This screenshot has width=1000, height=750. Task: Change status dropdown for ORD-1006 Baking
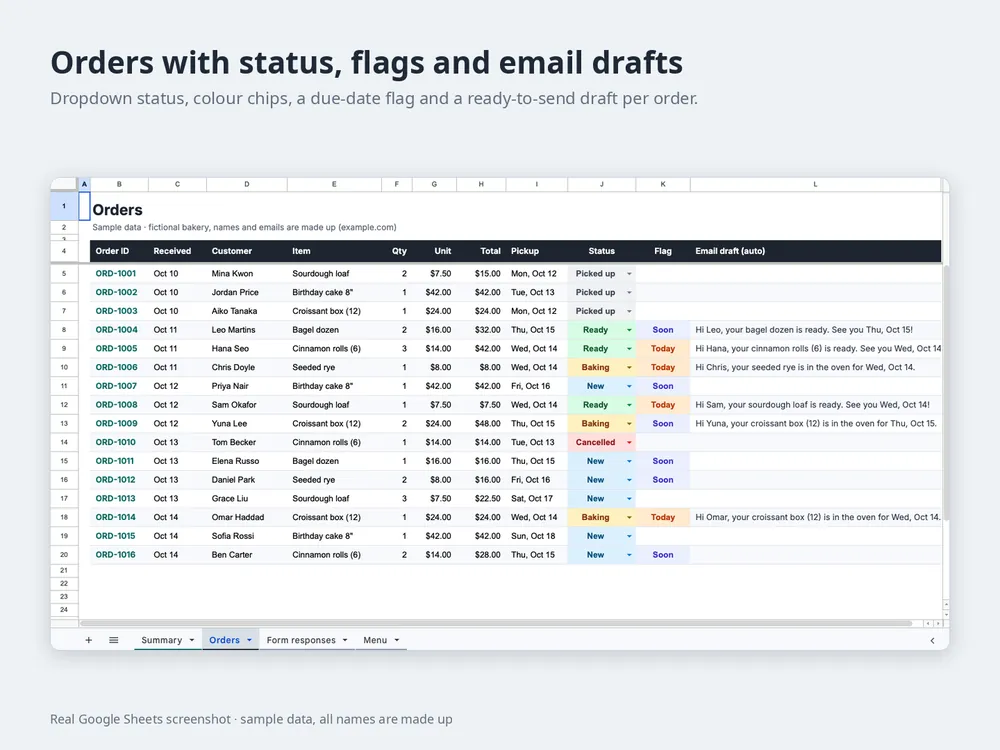pyautogui.click(x=629, y=367)
